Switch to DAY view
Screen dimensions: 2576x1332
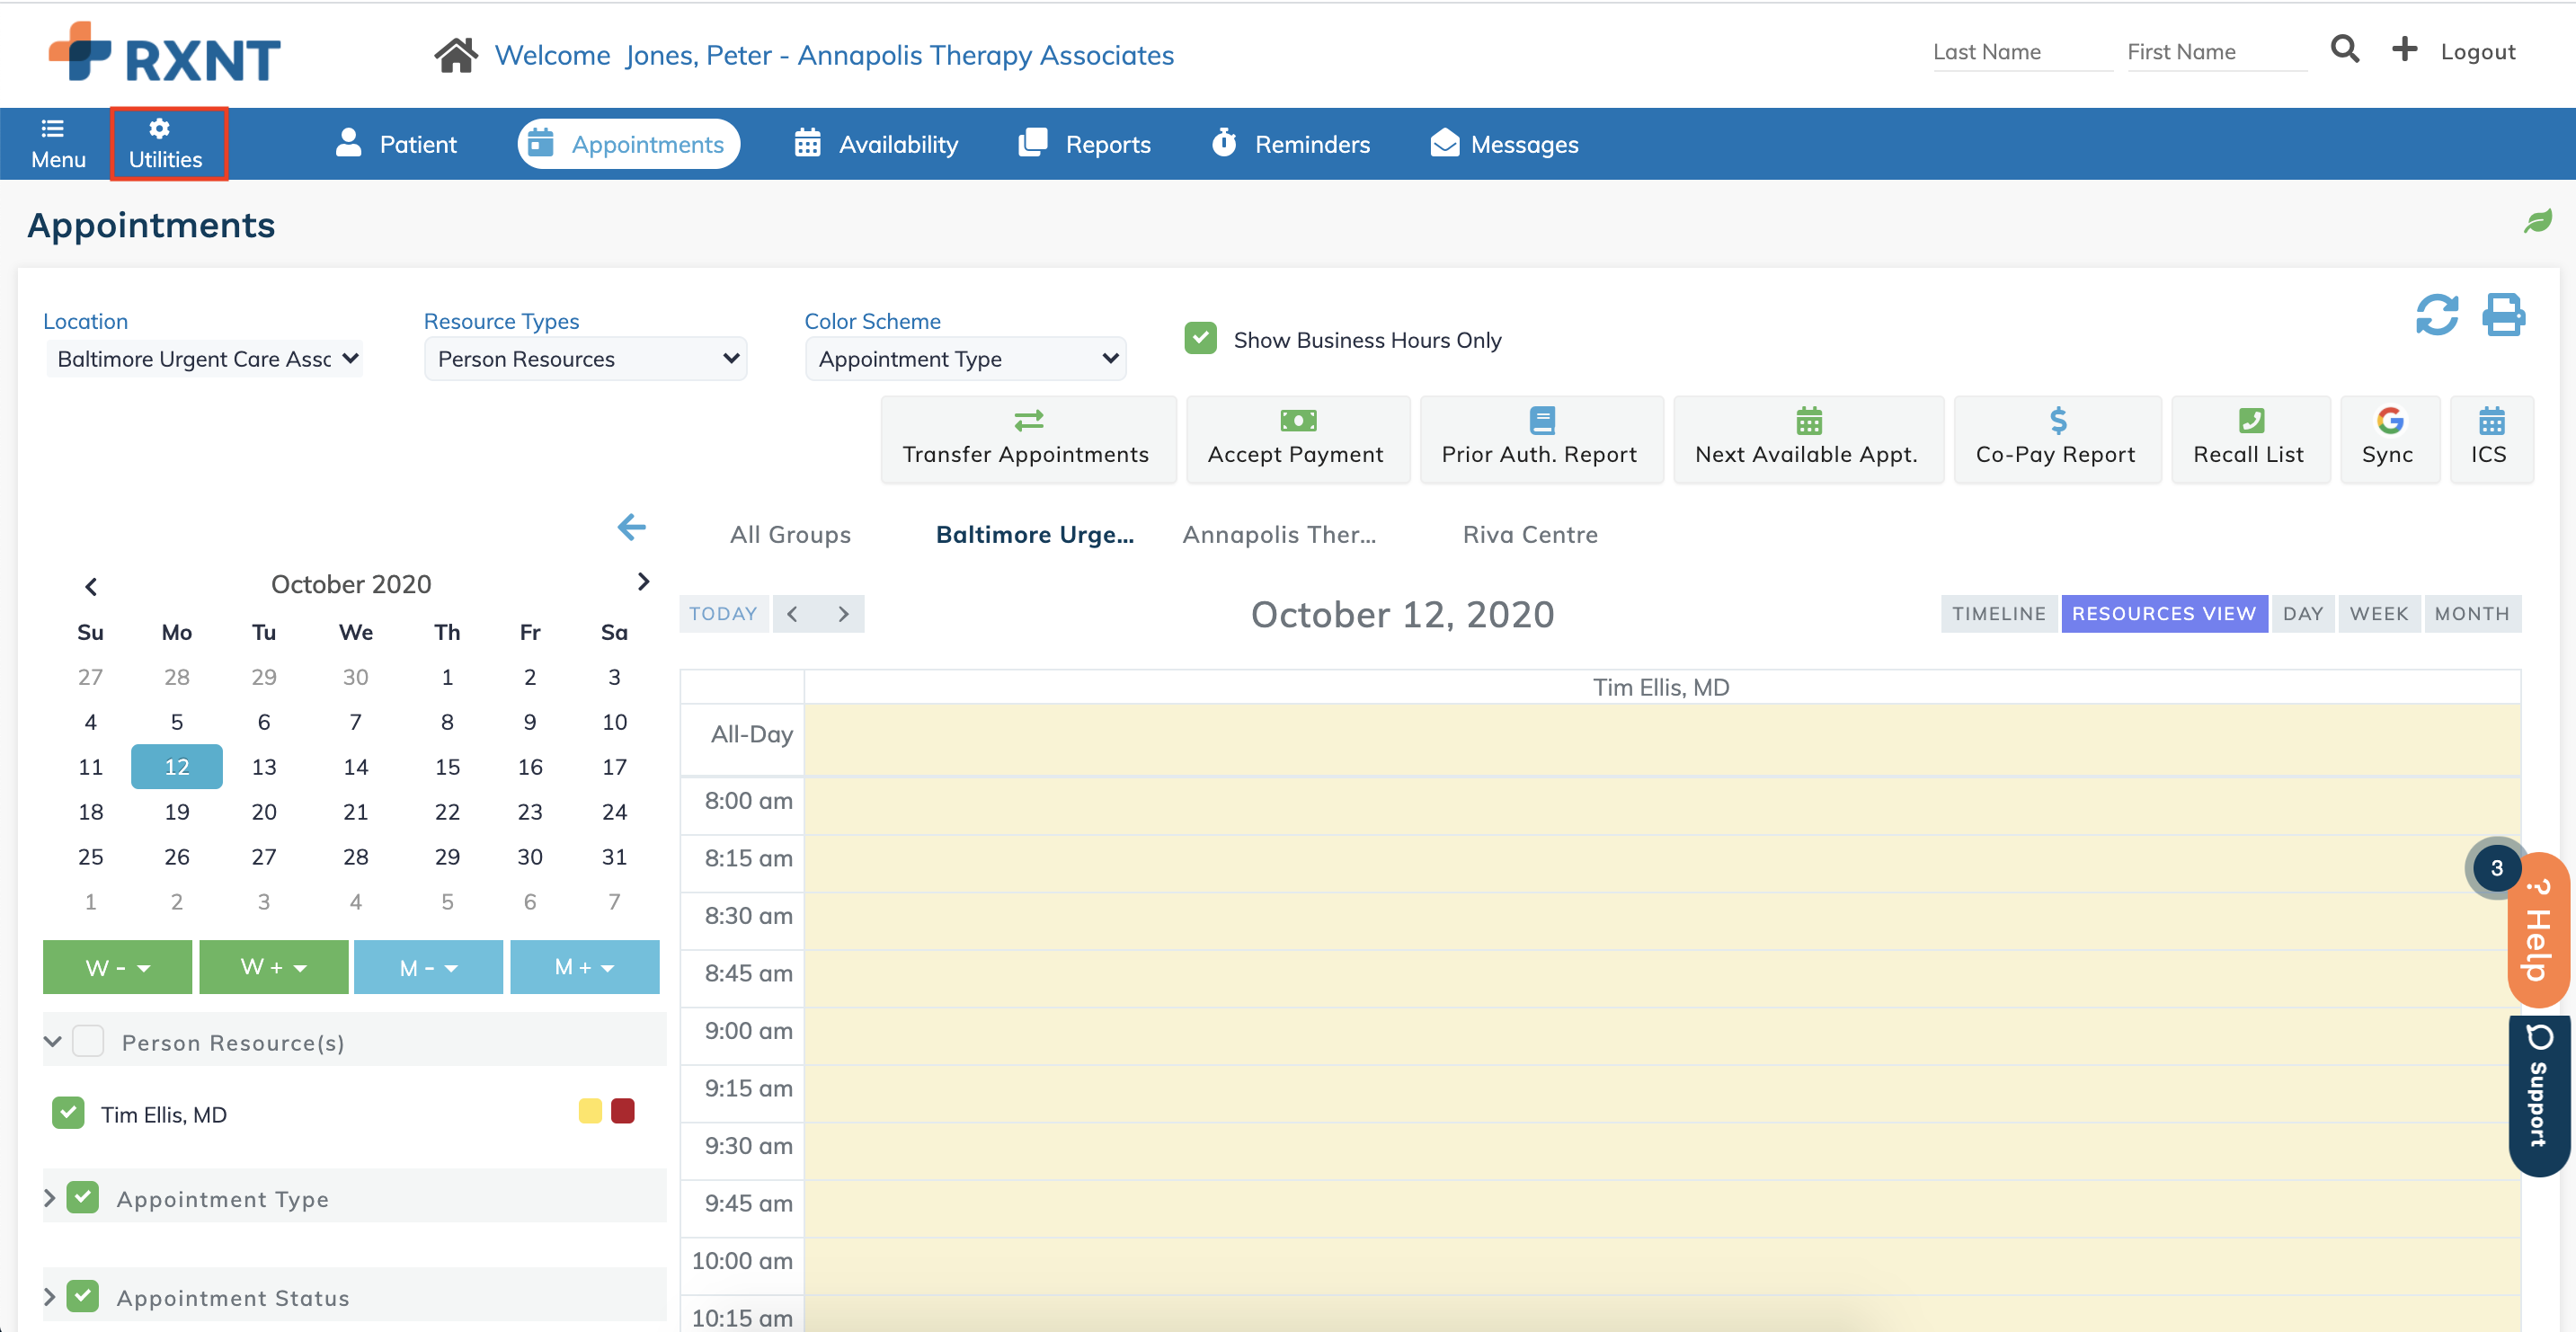[2303, 614]
